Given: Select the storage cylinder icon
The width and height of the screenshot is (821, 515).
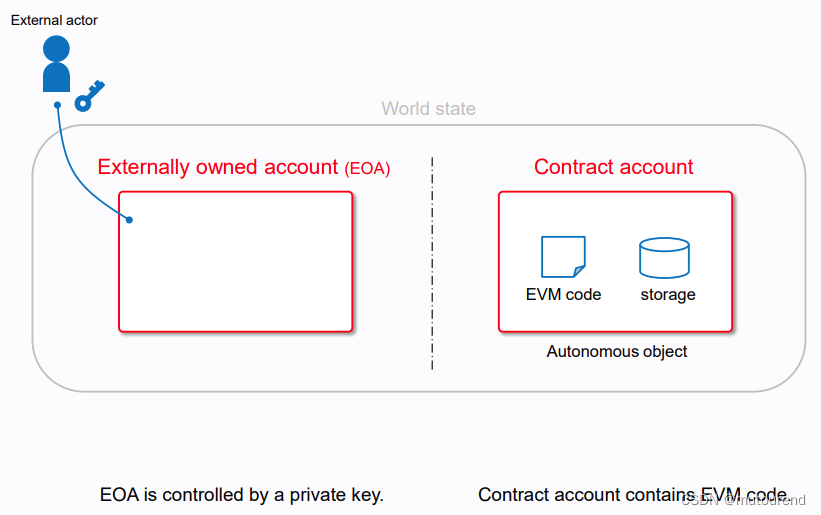Looking at the screenshot, I should point(664,258).
